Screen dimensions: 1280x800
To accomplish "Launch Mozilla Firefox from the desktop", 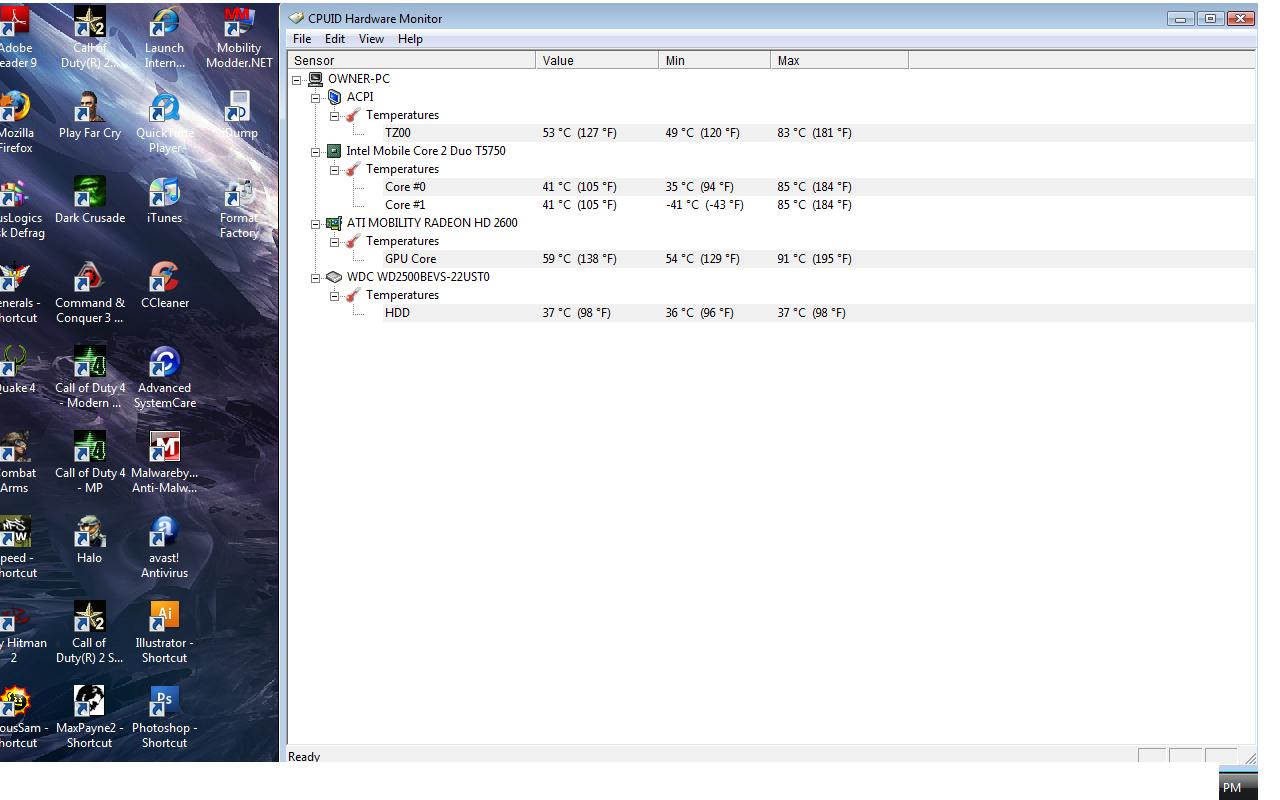I will 16,123.
